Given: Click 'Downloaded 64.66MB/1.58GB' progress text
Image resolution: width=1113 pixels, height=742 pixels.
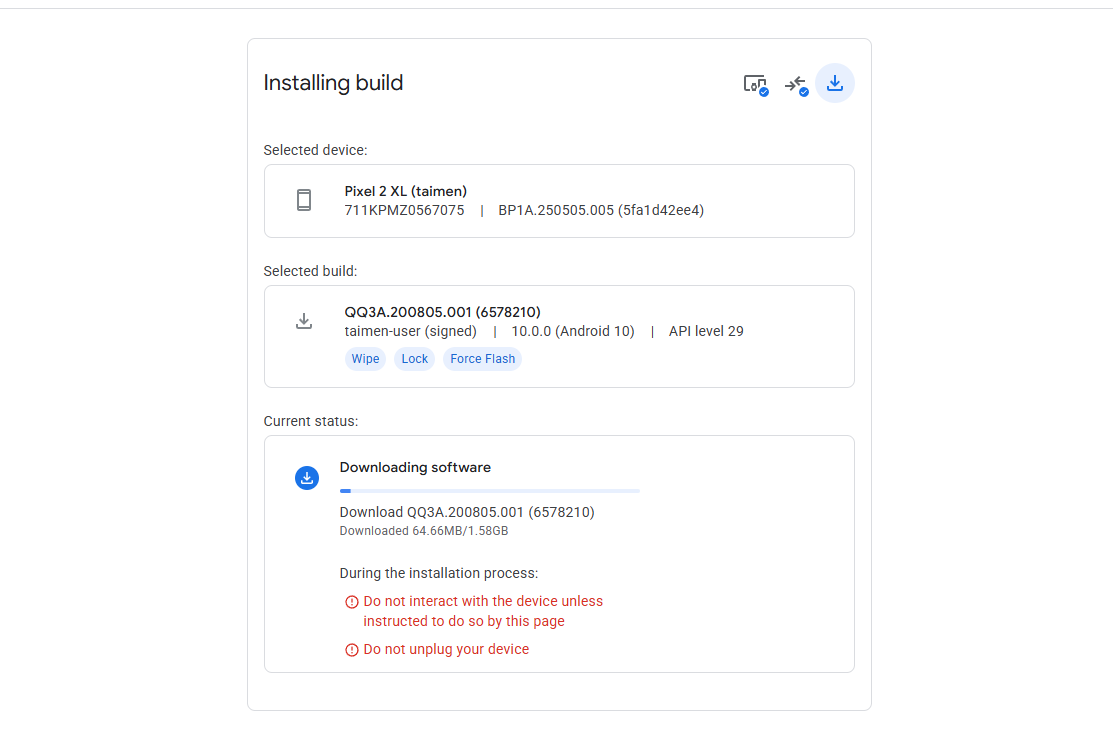Looking at the screenshot, I should click(x=424, y=531).
